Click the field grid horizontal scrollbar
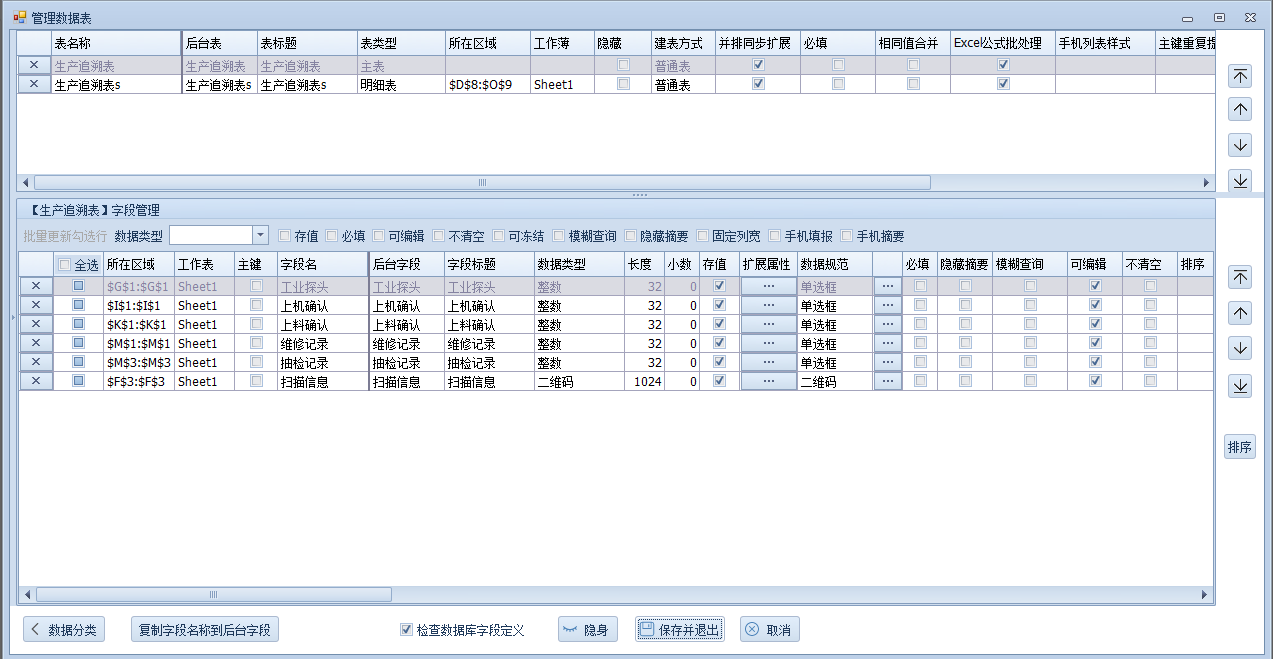This screenshot has width=1273, height=659. 600,595
